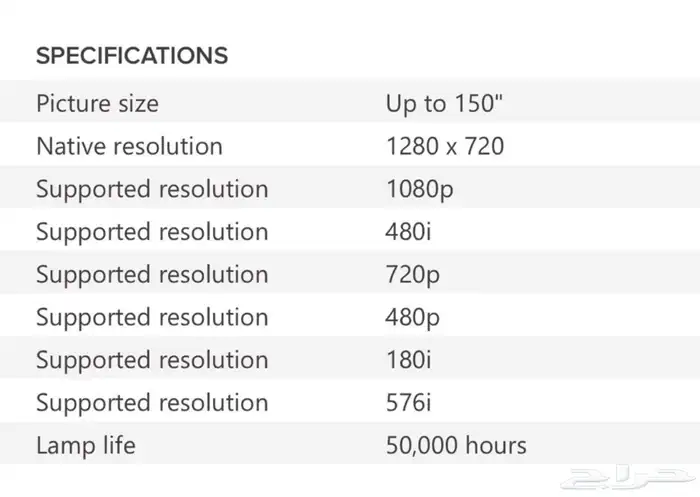Click the 480i resolution value
Image resolution: width=700 pixels, height=497 pixels.
408,232
